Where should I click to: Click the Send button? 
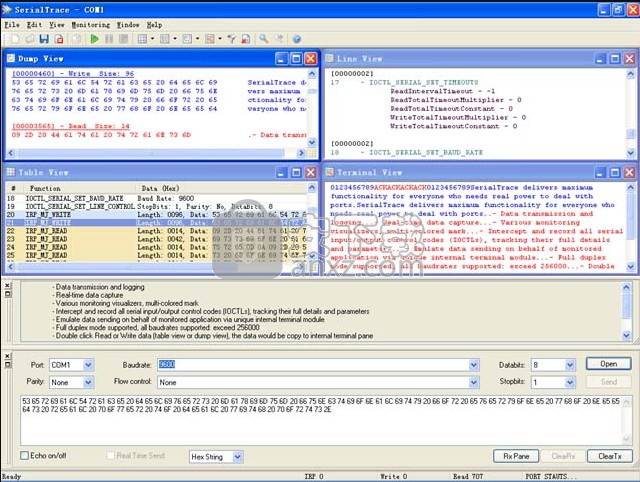(609, 382)
